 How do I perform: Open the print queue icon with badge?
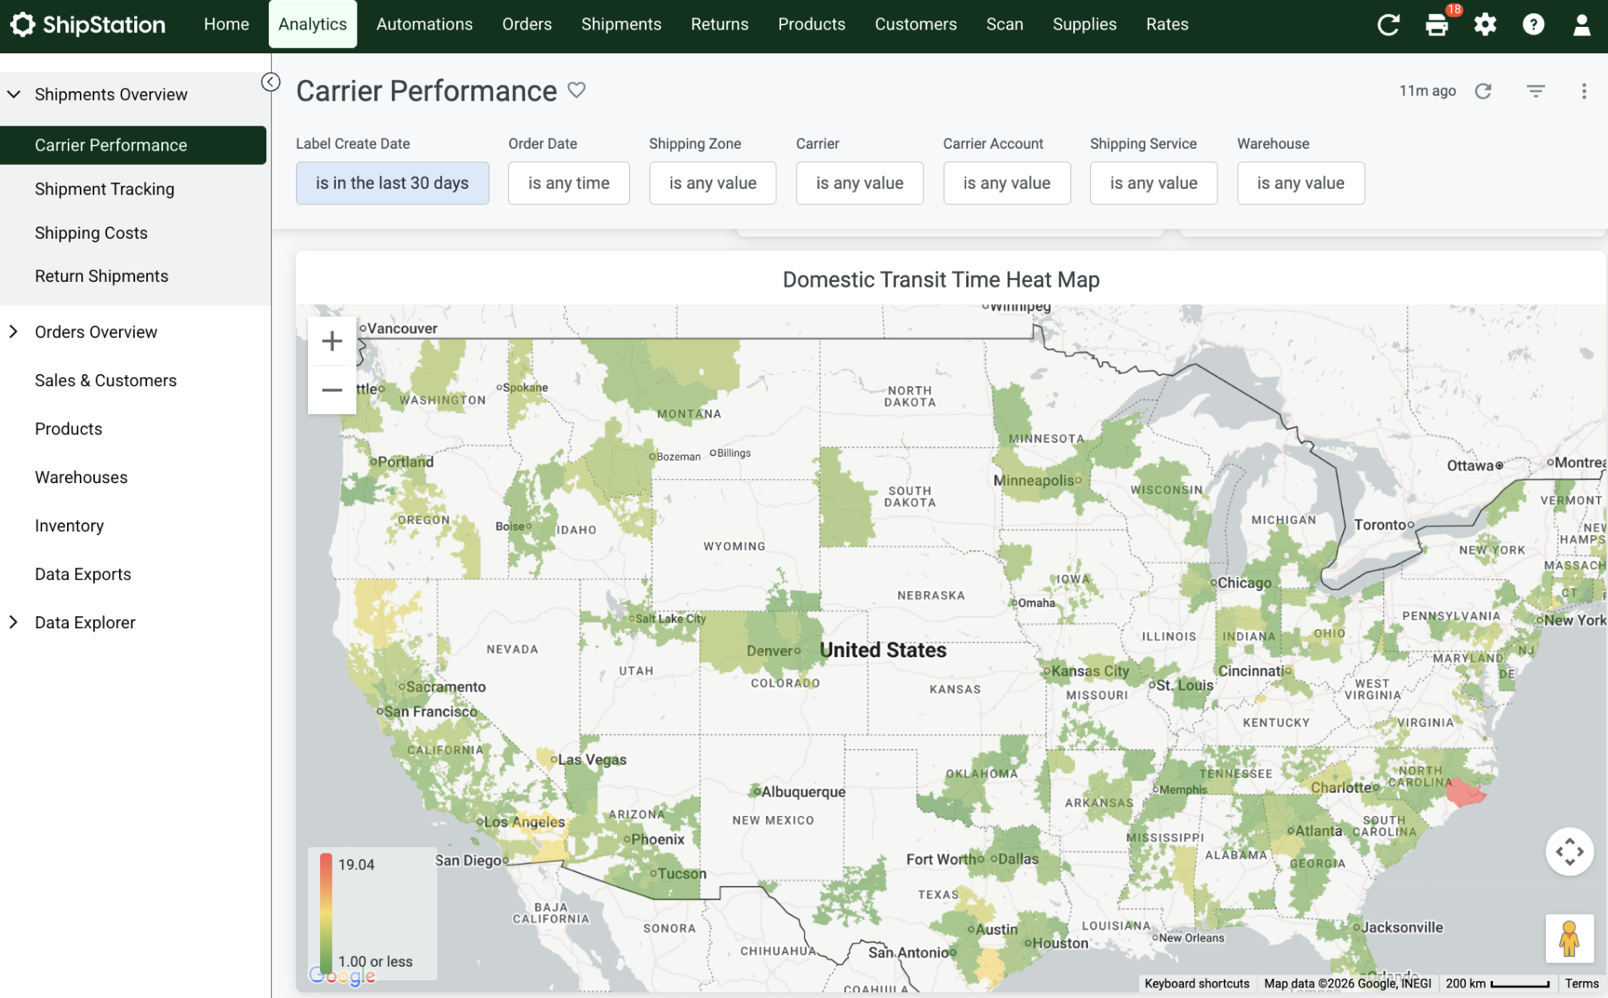coord(1437,25)
